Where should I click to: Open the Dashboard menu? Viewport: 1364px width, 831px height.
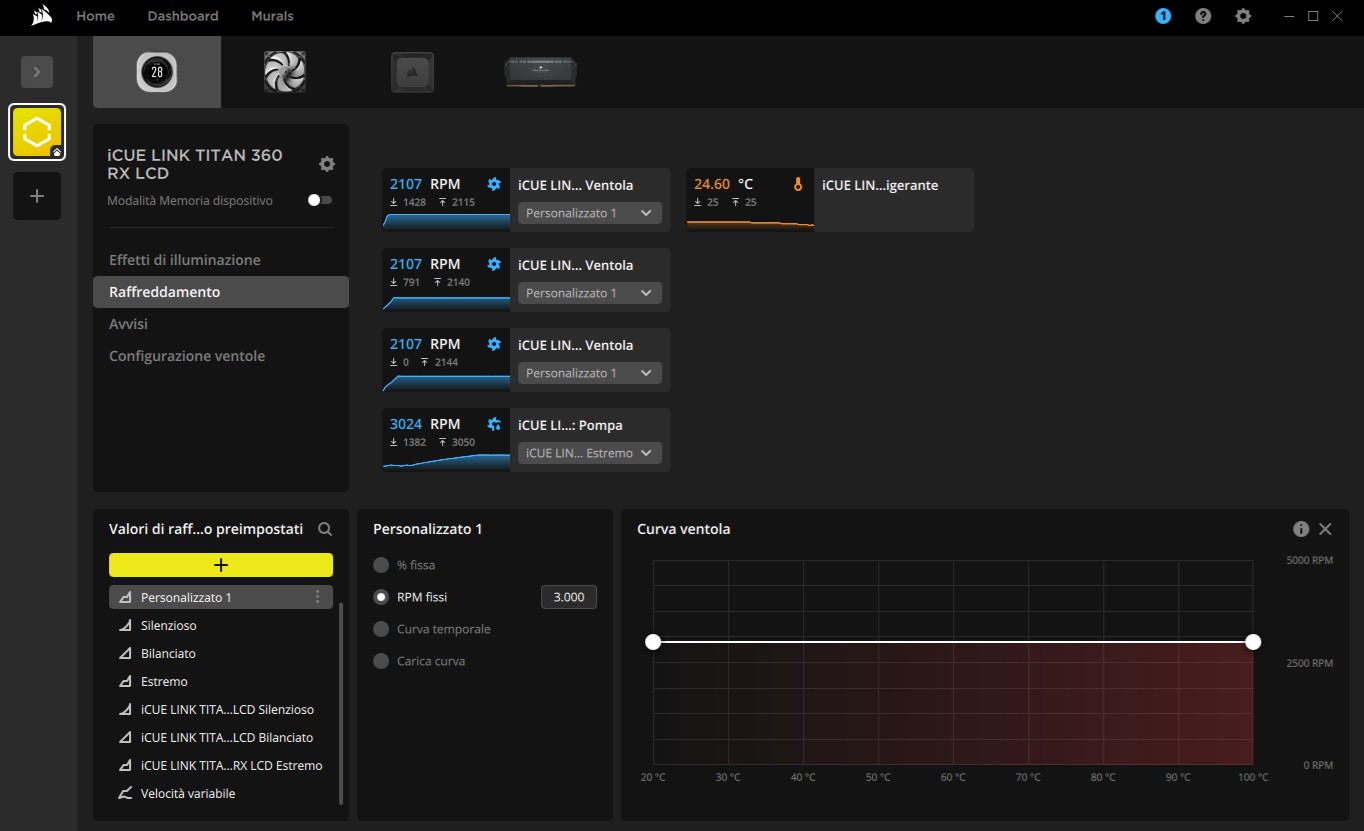183,16
